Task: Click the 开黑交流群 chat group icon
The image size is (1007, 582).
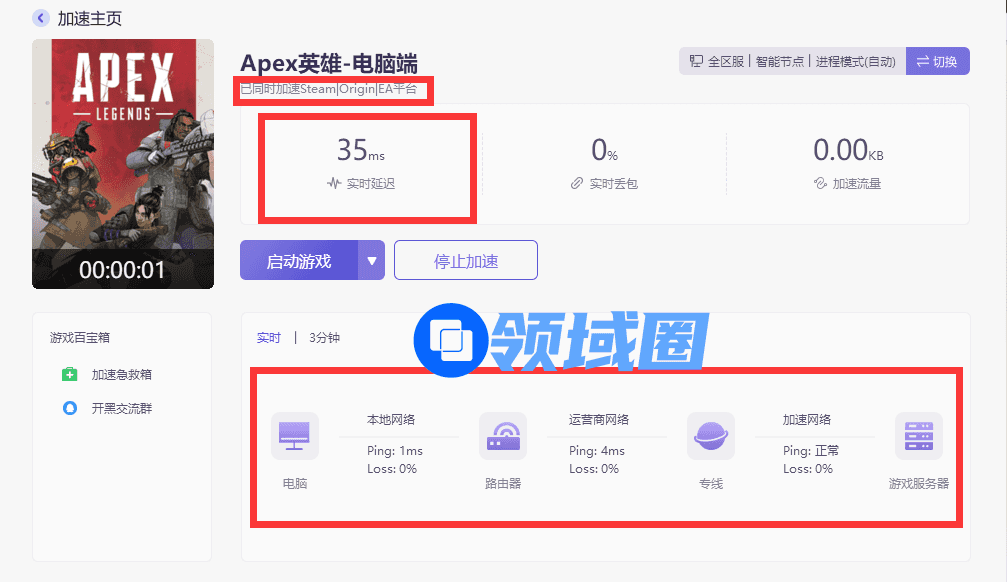Action: point(69,408)
